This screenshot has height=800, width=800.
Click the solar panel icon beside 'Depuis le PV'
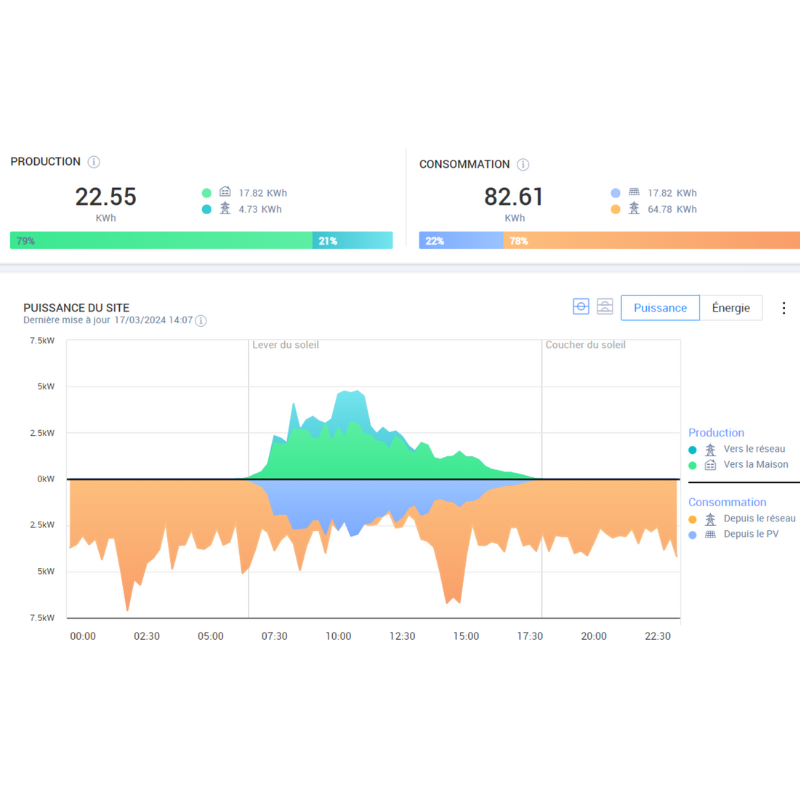click(x=710, y=535)
